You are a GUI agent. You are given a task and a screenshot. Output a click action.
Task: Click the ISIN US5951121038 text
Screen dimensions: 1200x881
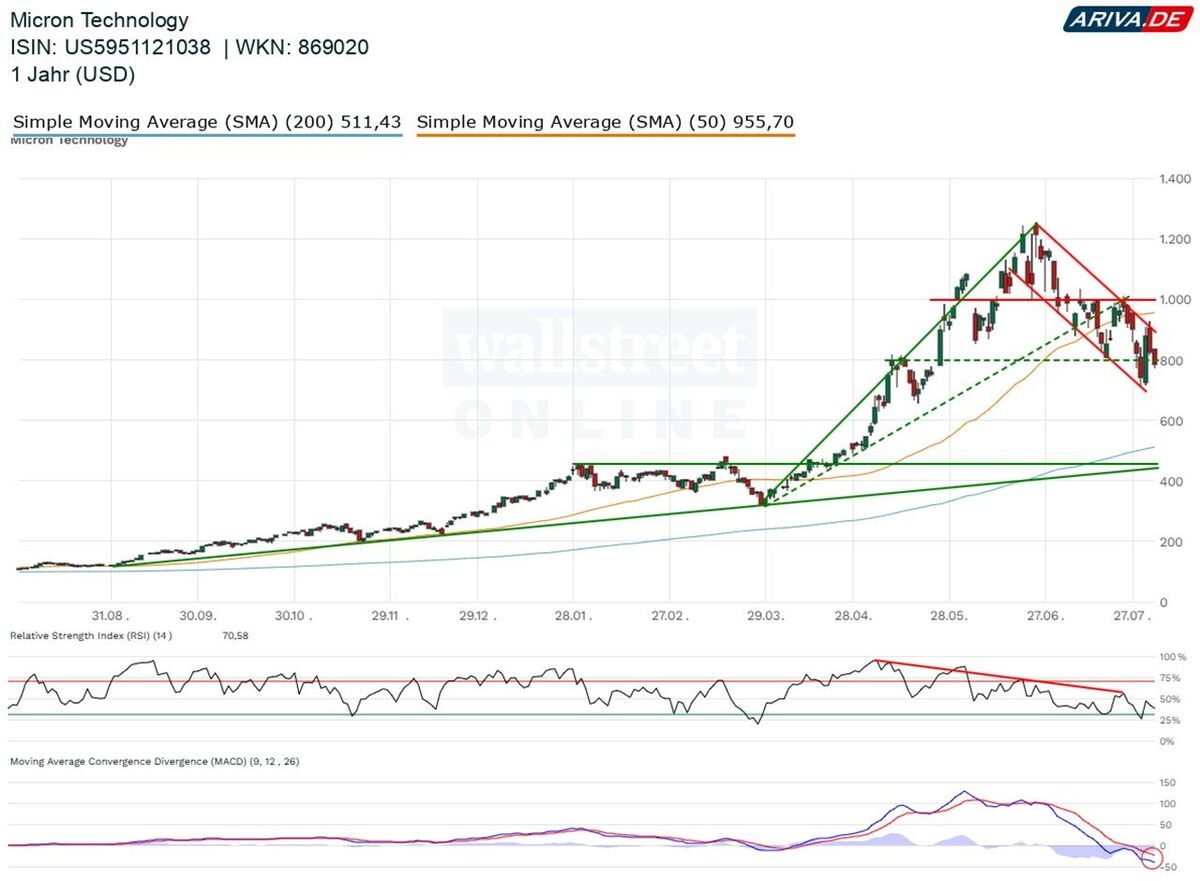(x=112, y=47)
